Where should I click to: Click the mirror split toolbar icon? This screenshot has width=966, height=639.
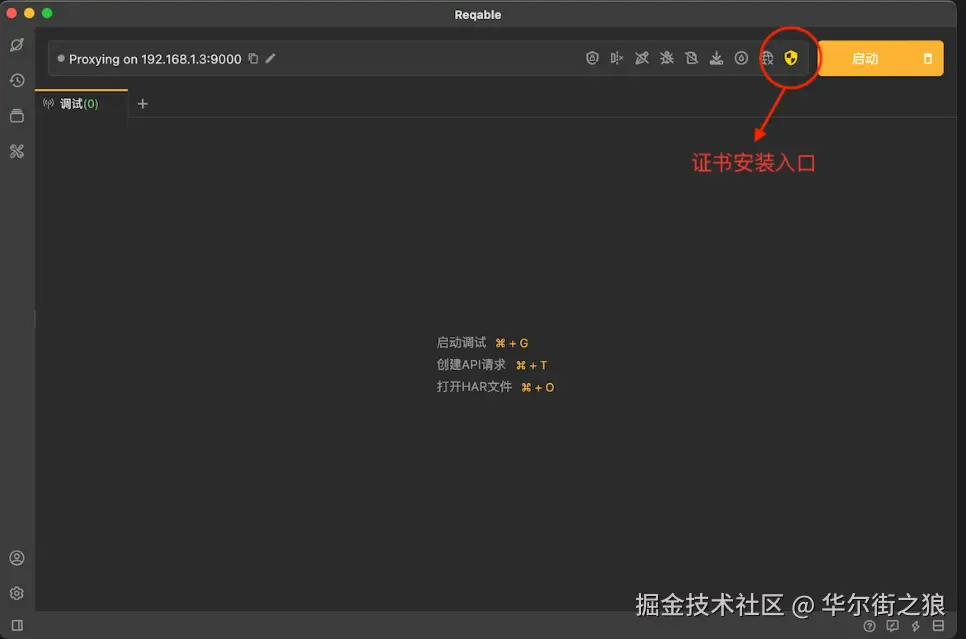(x=617, y=58)
